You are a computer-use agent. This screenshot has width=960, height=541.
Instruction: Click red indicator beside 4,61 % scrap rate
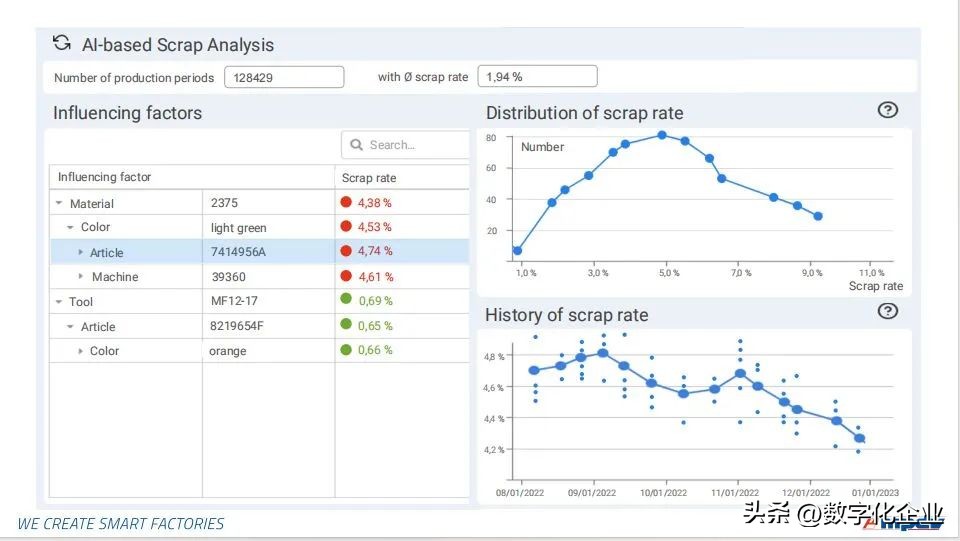[x=346, y=276]
